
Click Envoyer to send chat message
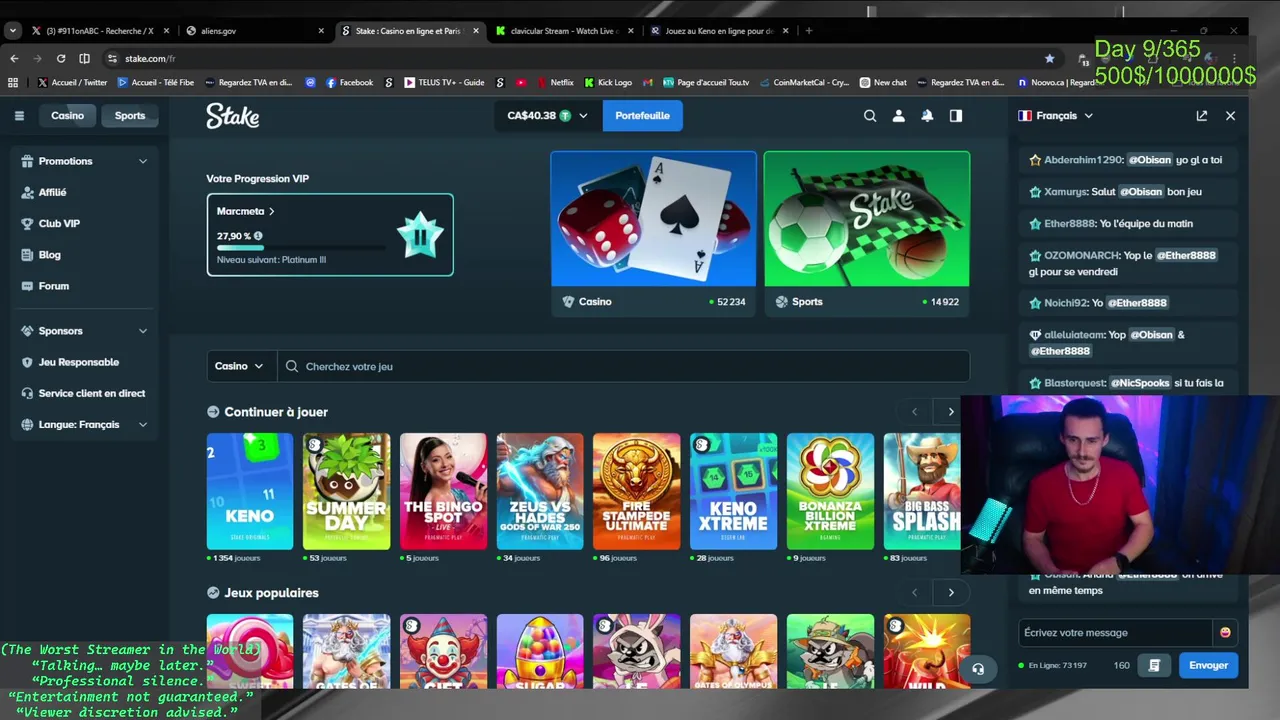(x=1208, y=665)
